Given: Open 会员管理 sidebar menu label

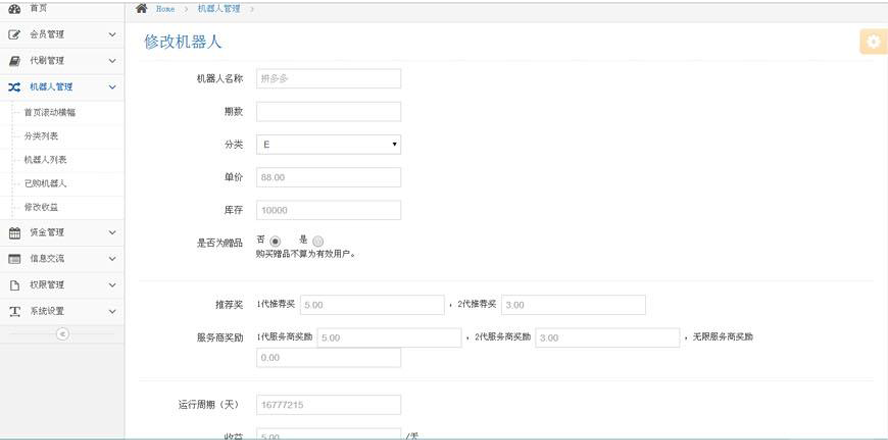Looking at the screenshot, I should tap(47, 35).
